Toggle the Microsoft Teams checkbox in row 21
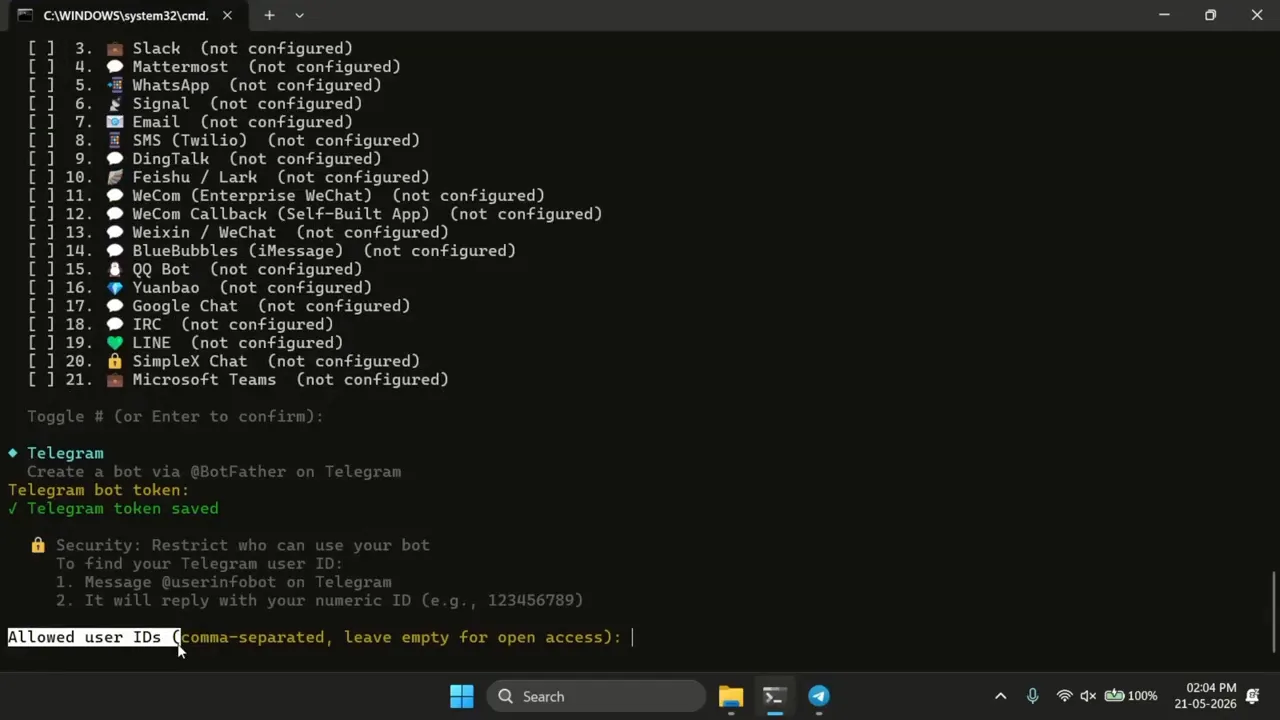This screenshot has height=720, width=1280. click(x=41, y=379)
